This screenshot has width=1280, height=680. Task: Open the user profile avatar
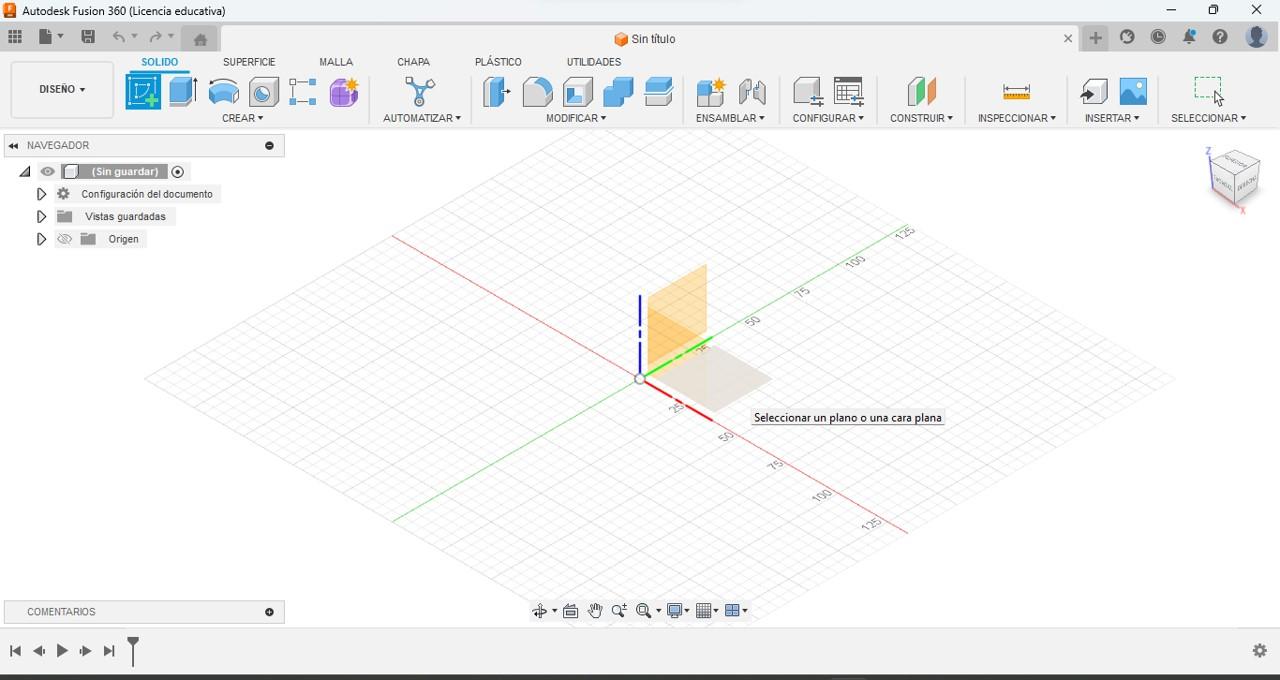1256,37
